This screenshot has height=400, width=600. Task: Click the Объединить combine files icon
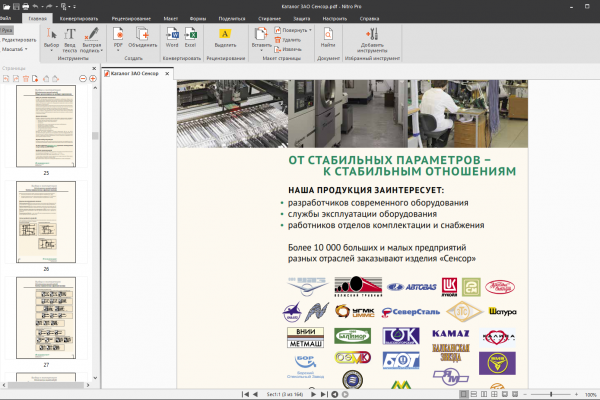tap(142, 37)
